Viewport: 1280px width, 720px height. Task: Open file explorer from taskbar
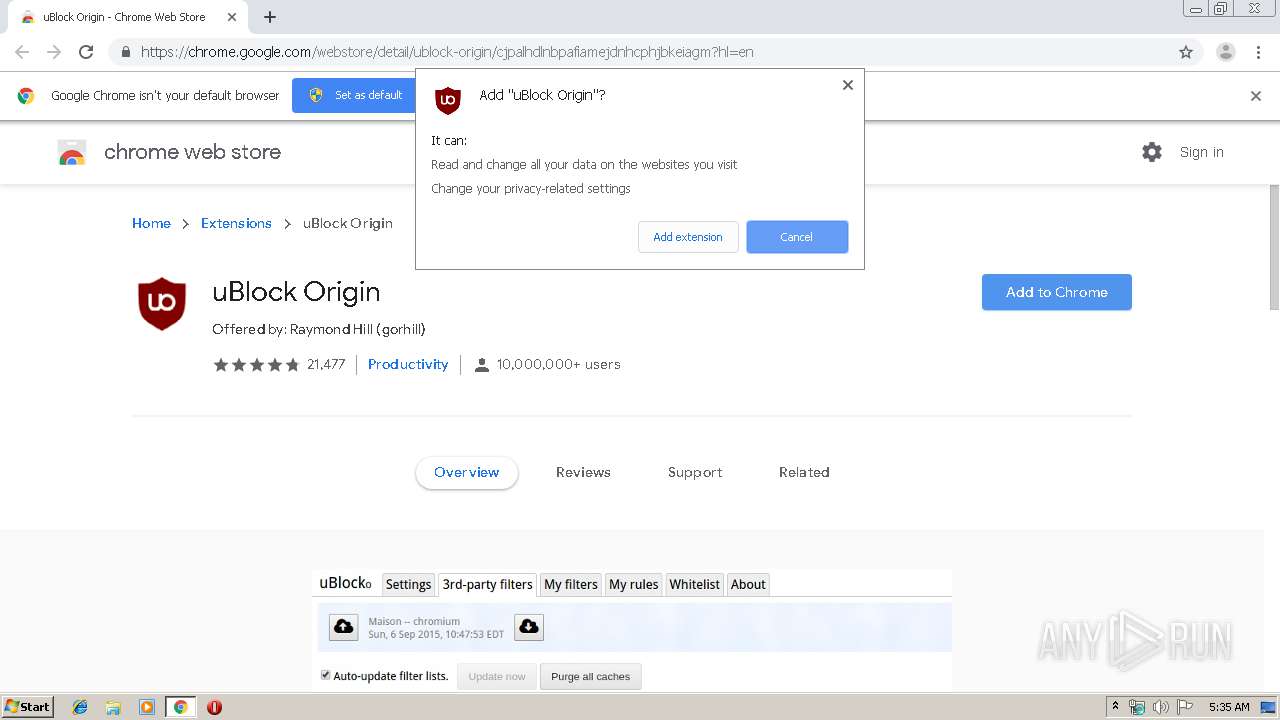coord(113,707)
